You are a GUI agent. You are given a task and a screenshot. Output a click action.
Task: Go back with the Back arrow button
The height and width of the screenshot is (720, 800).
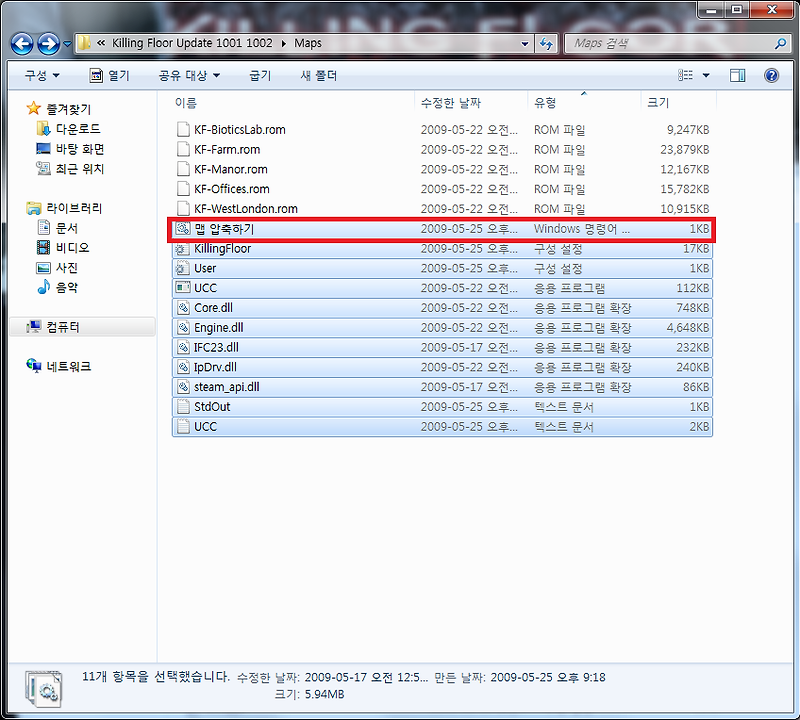(22, 43)
